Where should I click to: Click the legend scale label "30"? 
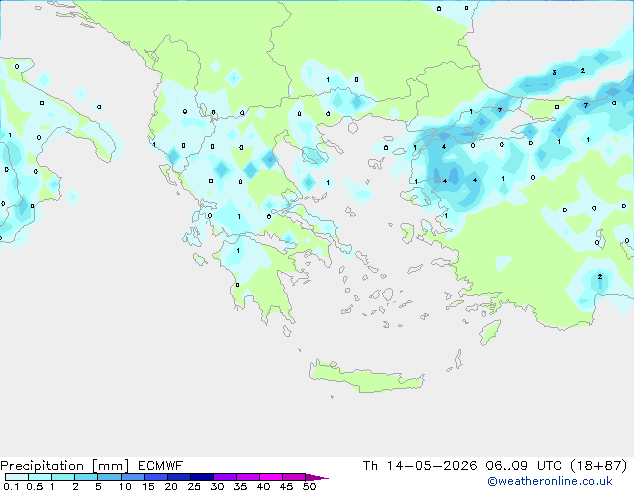tap(217, 486)
